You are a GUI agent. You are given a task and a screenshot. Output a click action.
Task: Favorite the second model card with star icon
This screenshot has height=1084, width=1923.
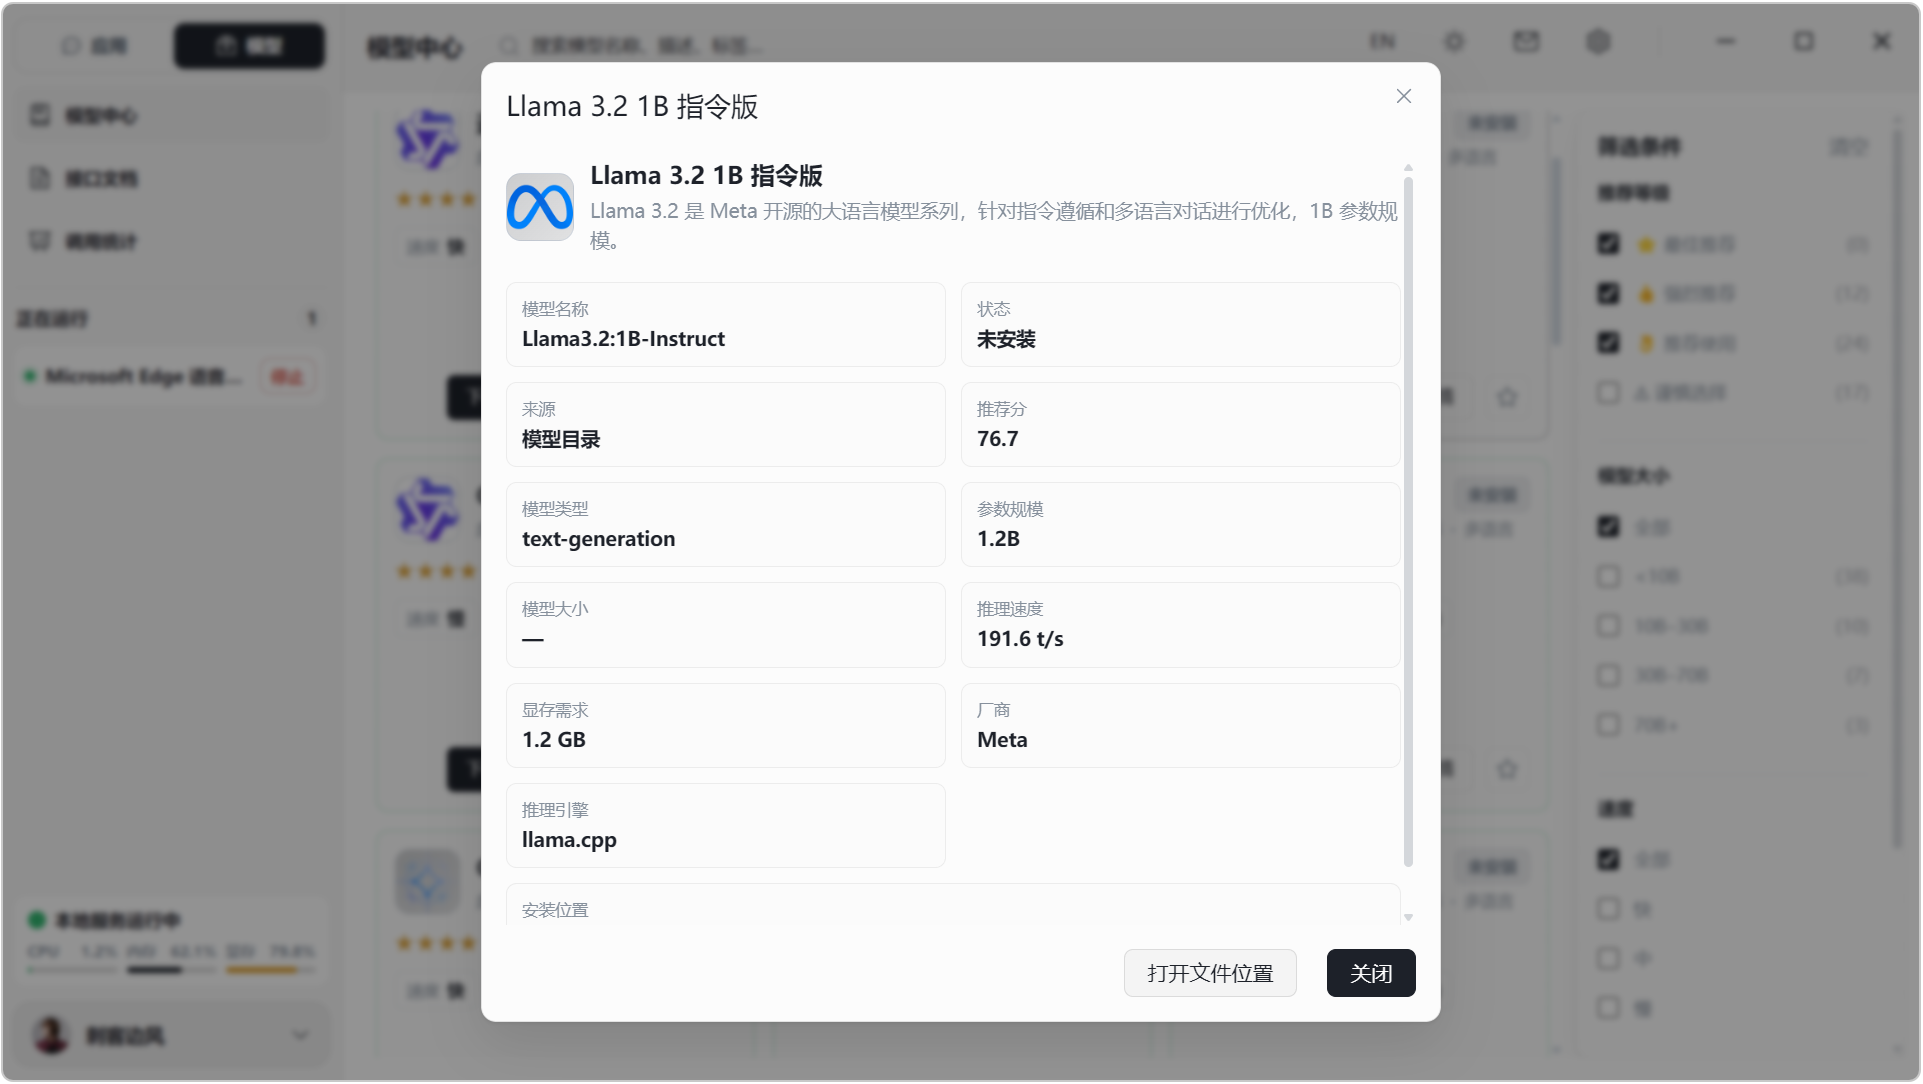point(1508,769)
